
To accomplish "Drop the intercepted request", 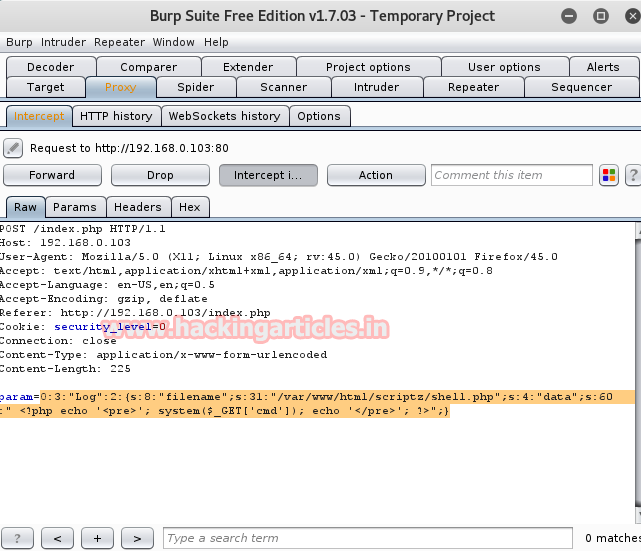I will click(160, 175).
